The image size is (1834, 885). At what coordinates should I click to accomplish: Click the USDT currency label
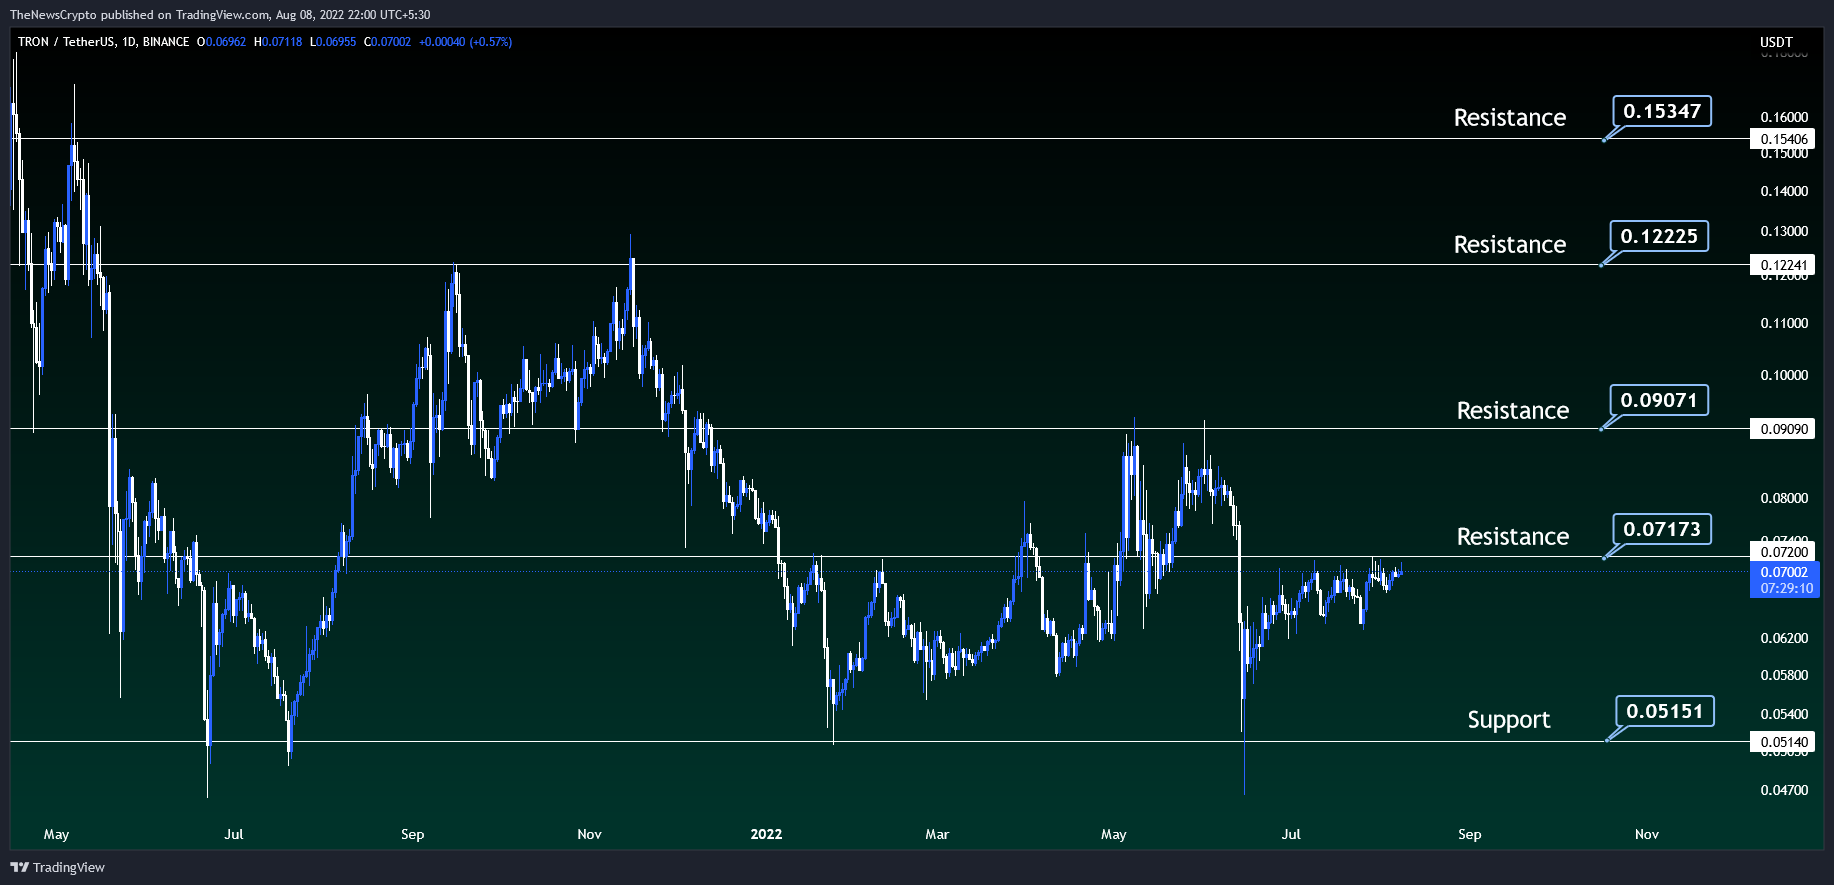[x=1776, y=42]
